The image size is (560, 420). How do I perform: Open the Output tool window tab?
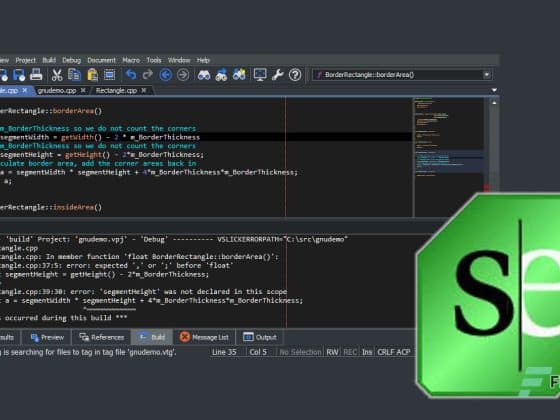point(260,337)
